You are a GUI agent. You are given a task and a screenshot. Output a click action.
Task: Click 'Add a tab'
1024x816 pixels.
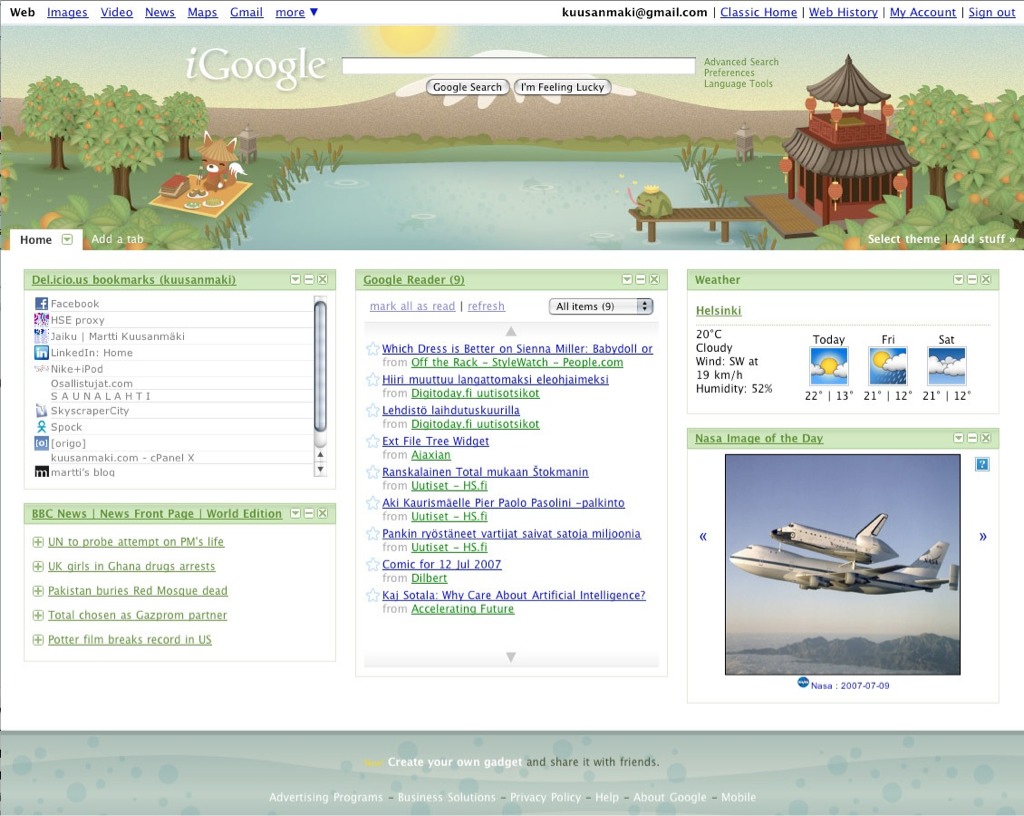pos(117,240)
